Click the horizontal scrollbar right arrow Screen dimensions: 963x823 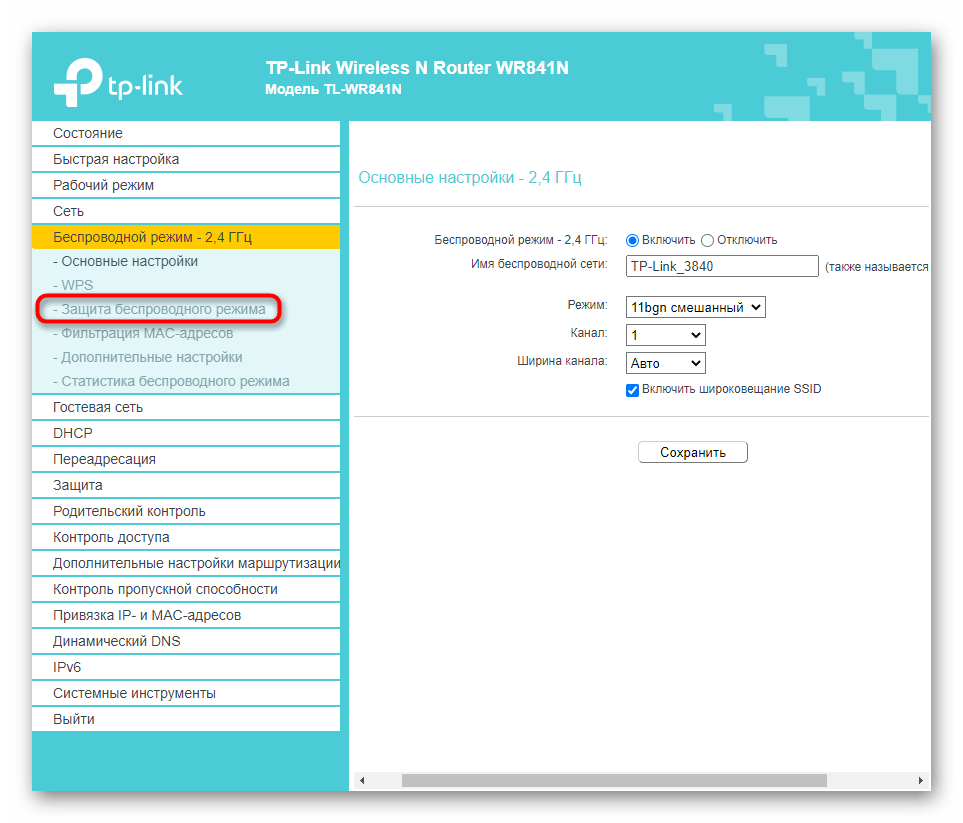coord(921,780)
